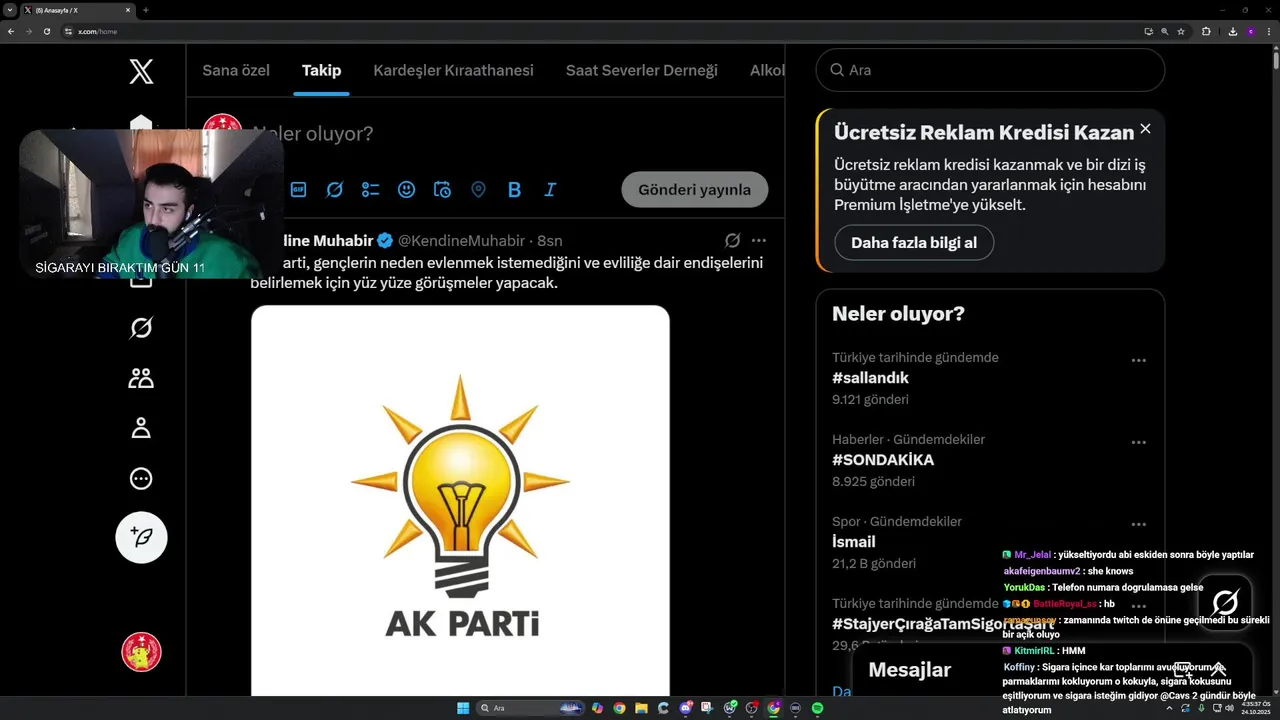The image size is (1280, 720).
Task: Open Profile from the left sidebar
Action: click(141, 428)
